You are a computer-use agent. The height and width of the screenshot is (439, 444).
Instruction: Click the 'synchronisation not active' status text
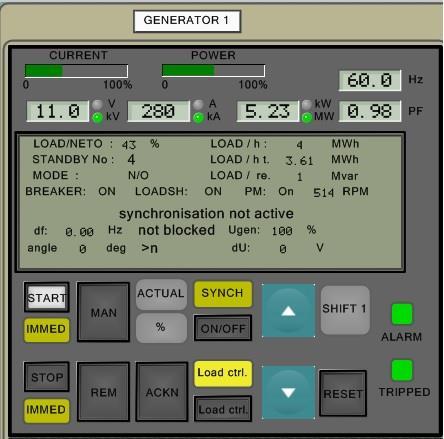click(x=206, y=213)
